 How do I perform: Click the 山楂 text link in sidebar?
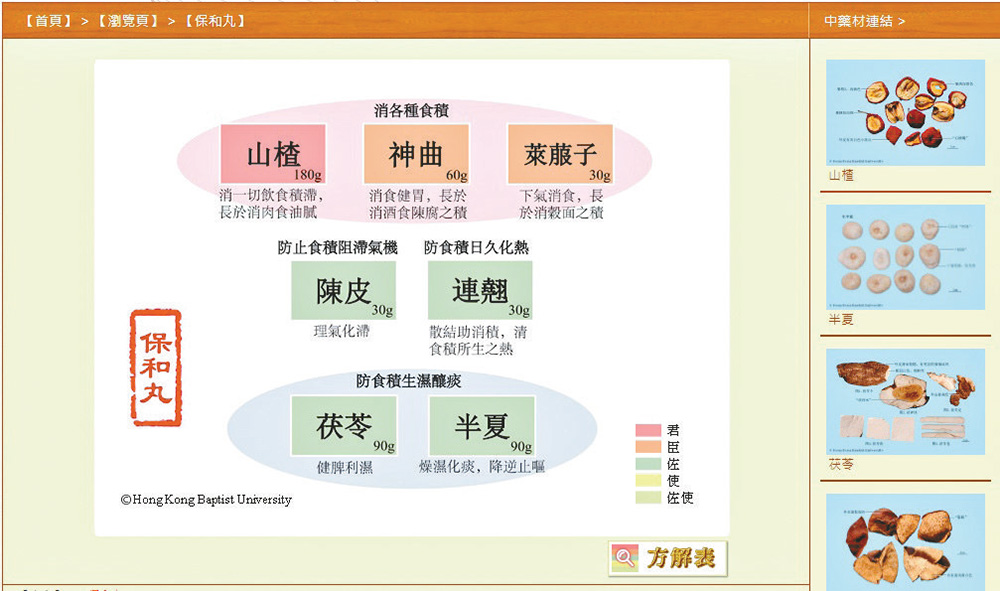[841, 175]
